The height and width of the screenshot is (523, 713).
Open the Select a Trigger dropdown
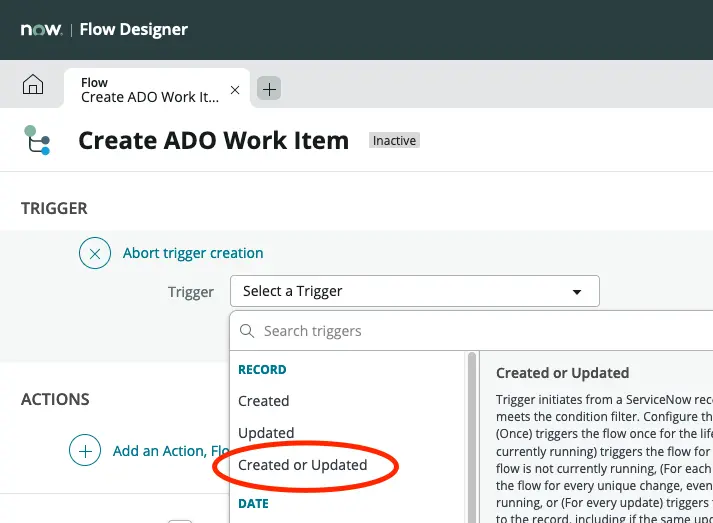(413, 291)
